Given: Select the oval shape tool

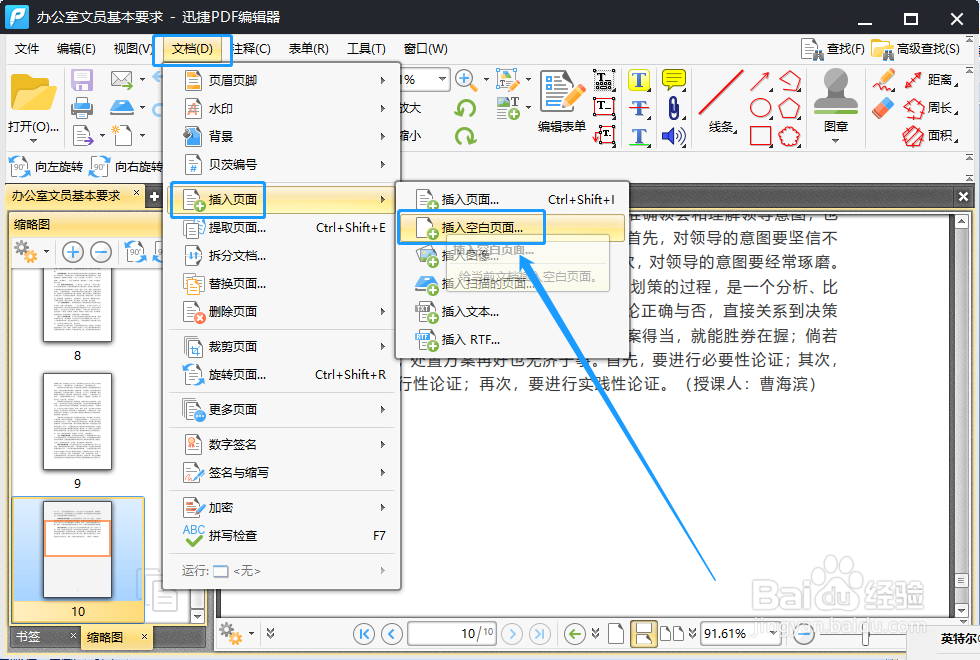Looking at the screenshot, I should point(761,108).
